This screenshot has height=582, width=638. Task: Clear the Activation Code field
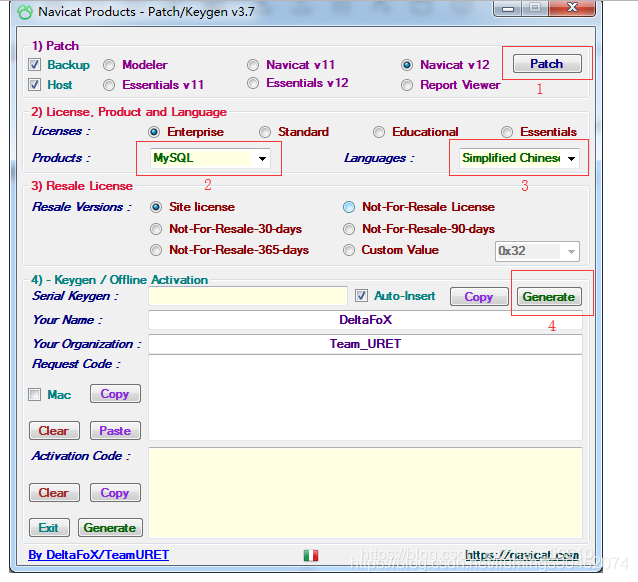click(54, 493)
